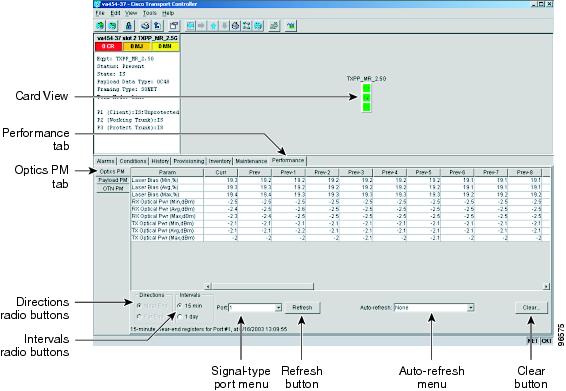
Task: Select the top green port on TXPP_MR_2.5G card
Action: coord(366,88)
